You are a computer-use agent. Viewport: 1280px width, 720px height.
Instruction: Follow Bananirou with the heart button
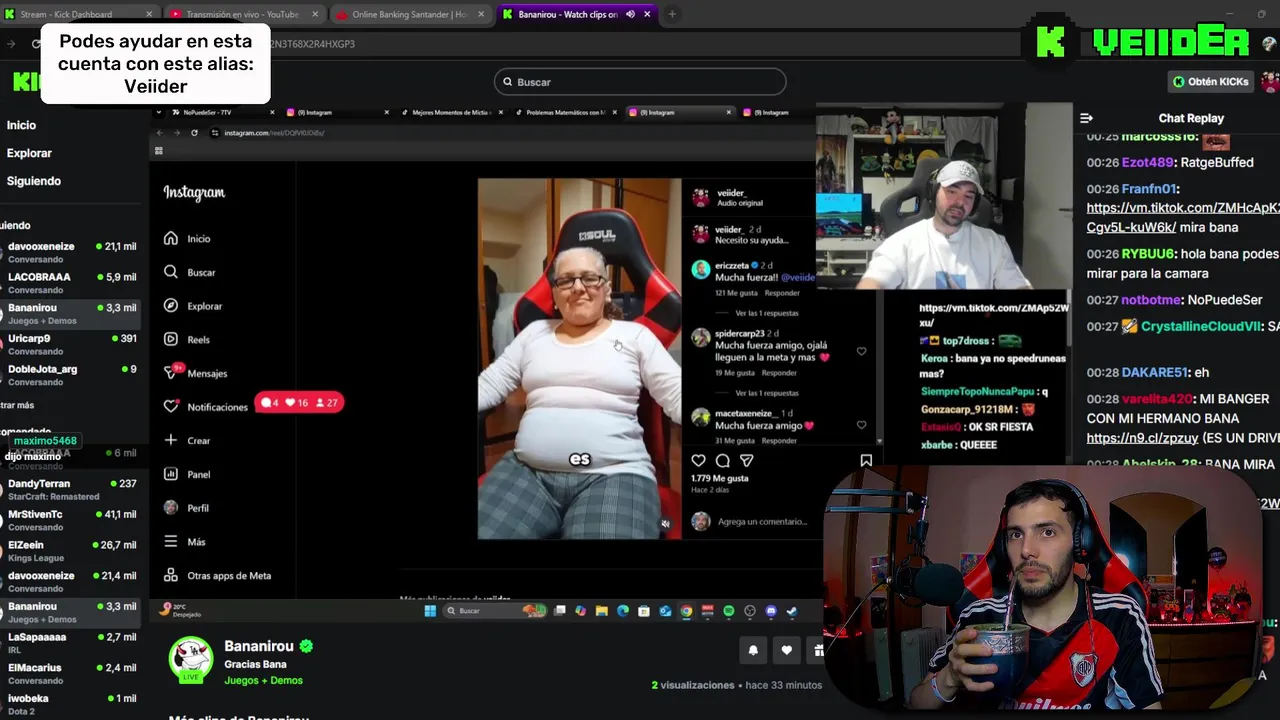click(786, 650)
